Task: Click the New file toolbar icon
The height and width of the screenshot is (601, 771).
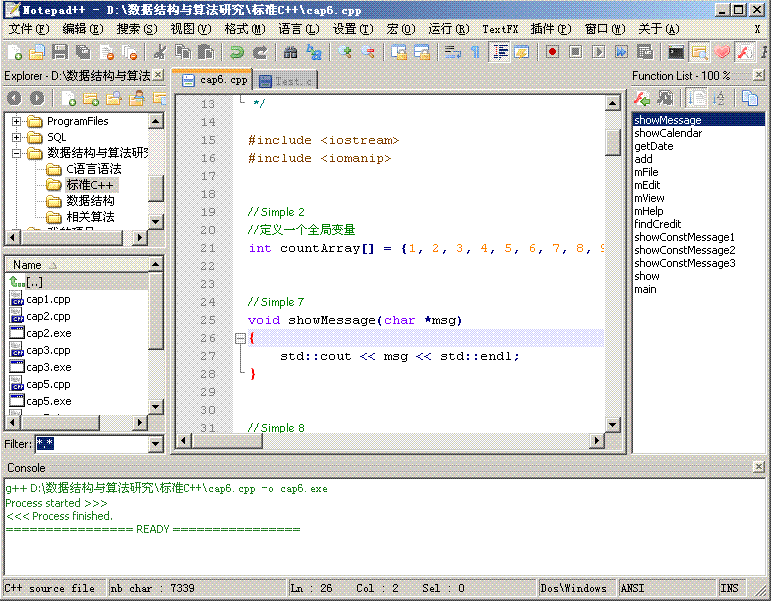Action: point(15,52)
